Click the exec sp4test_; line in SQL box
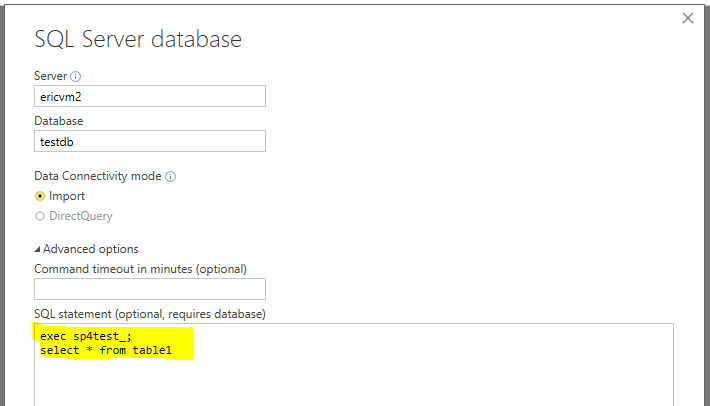The image size is (710, 406). [x=86, y=336]
